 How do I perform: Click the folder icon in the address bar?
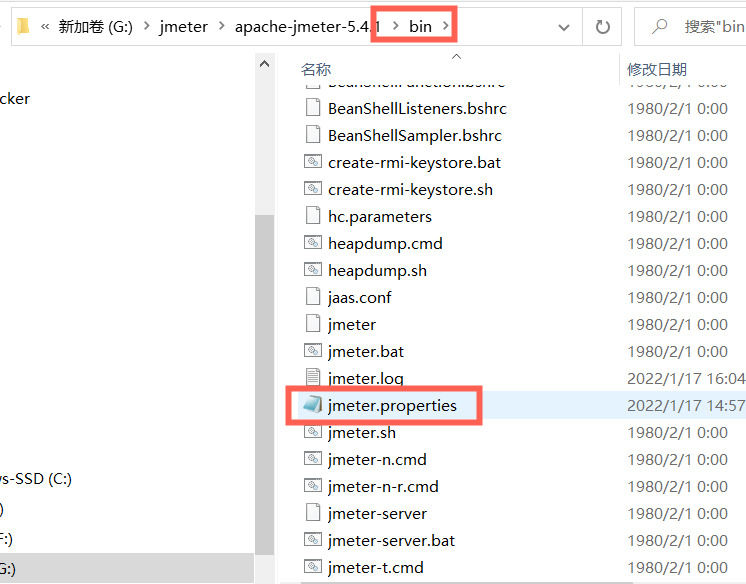(x=22, y=26)
